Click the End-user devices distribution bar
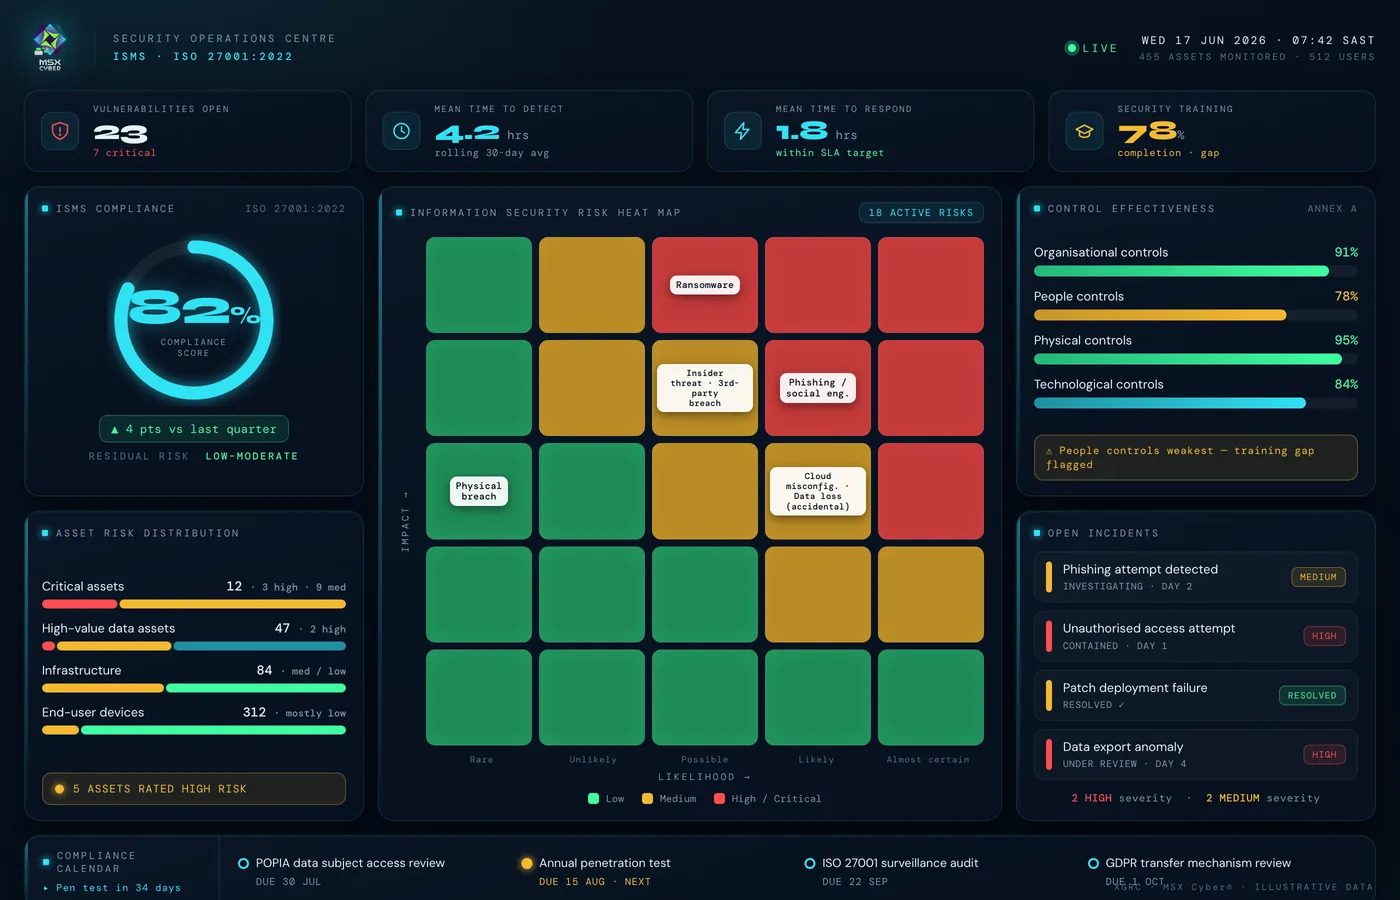The height and width of the screenshot is (900, 1400). (194, 730)
